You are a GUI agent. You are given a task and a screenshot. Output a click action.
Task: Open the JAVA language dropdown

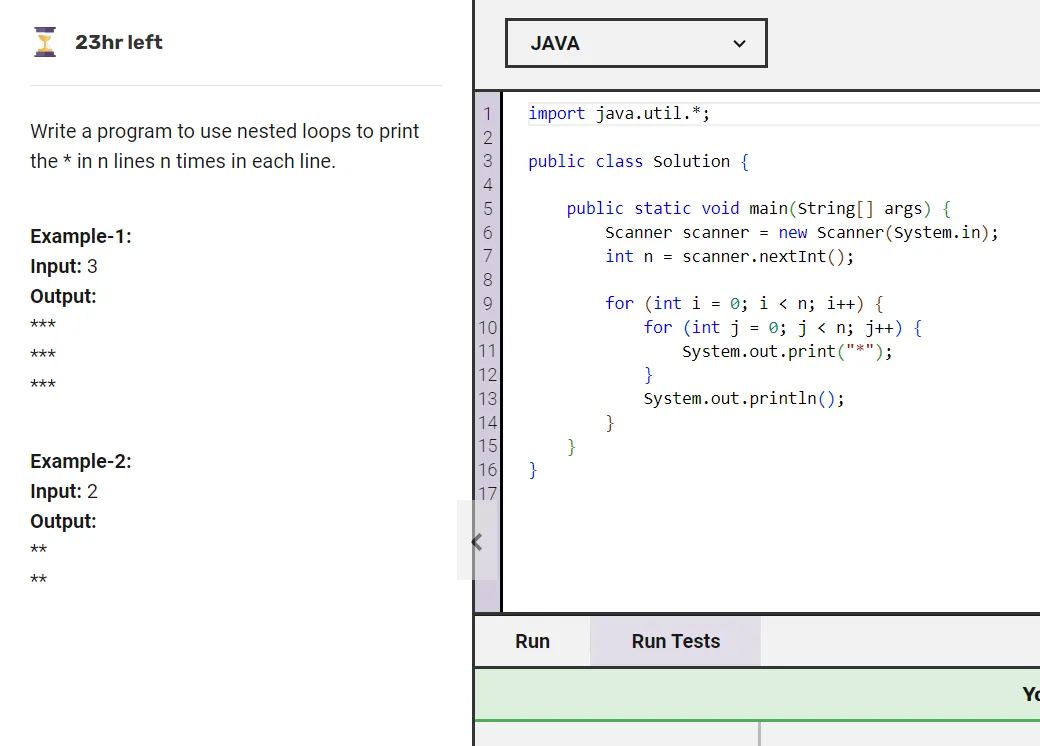click(636, 43)
